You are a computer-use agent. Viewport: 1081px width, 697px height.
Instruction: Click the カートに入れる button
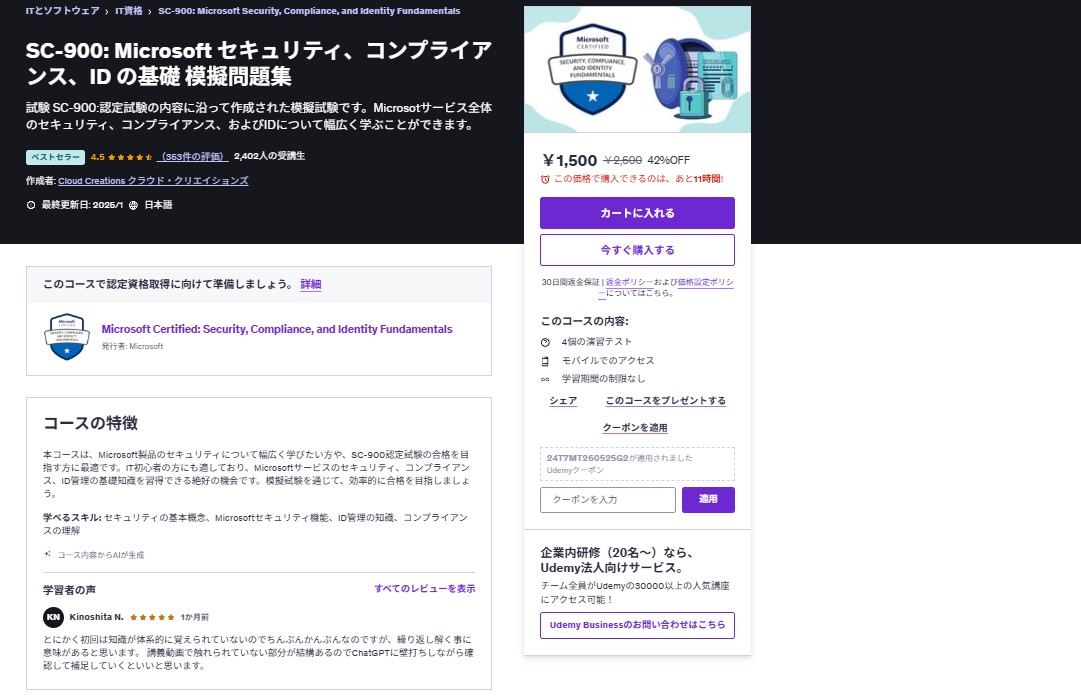637,213
